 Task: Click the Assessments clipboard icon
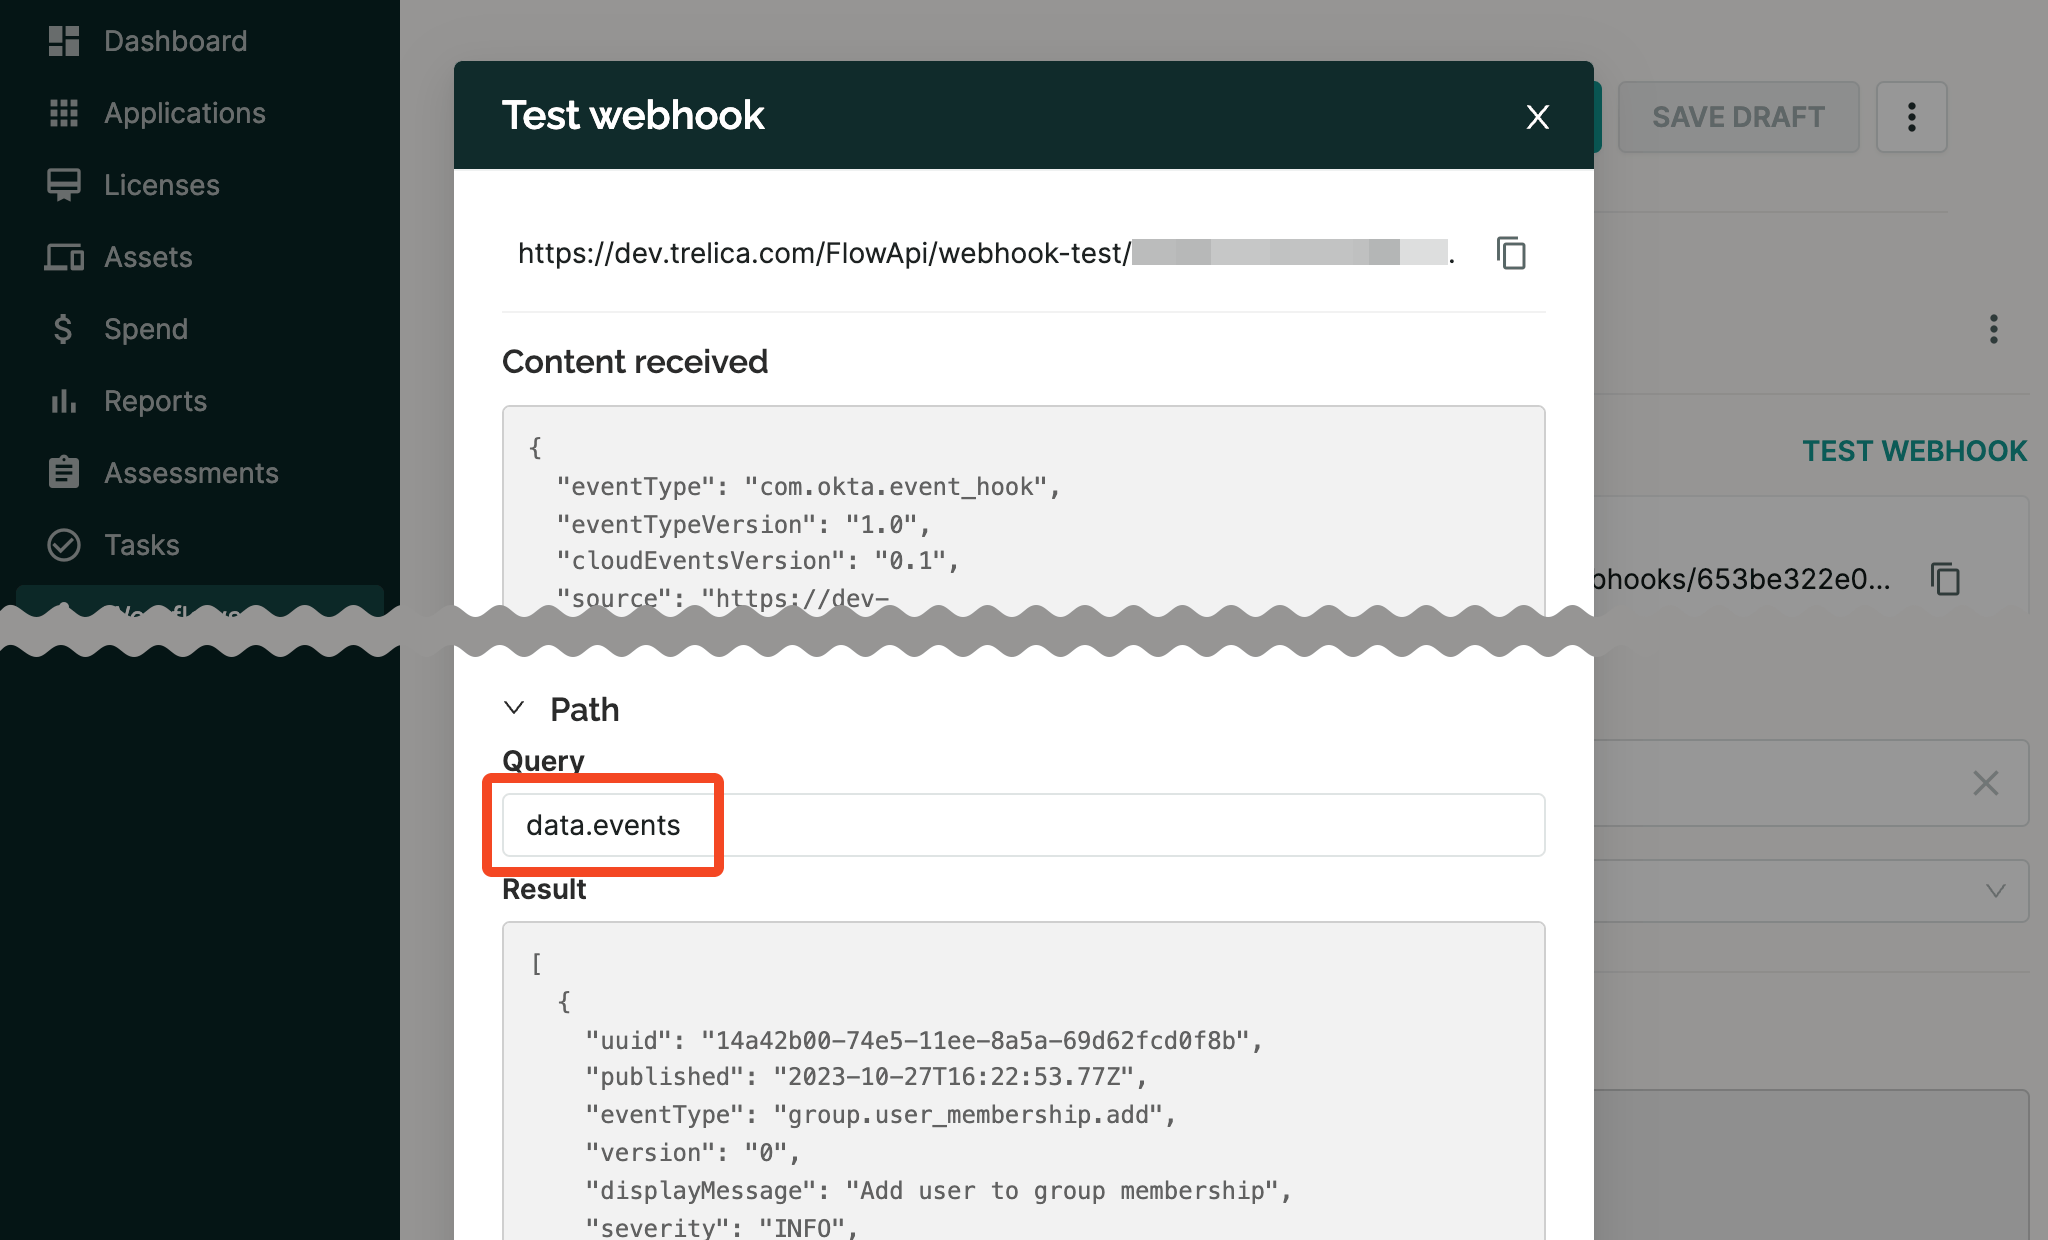64,472
